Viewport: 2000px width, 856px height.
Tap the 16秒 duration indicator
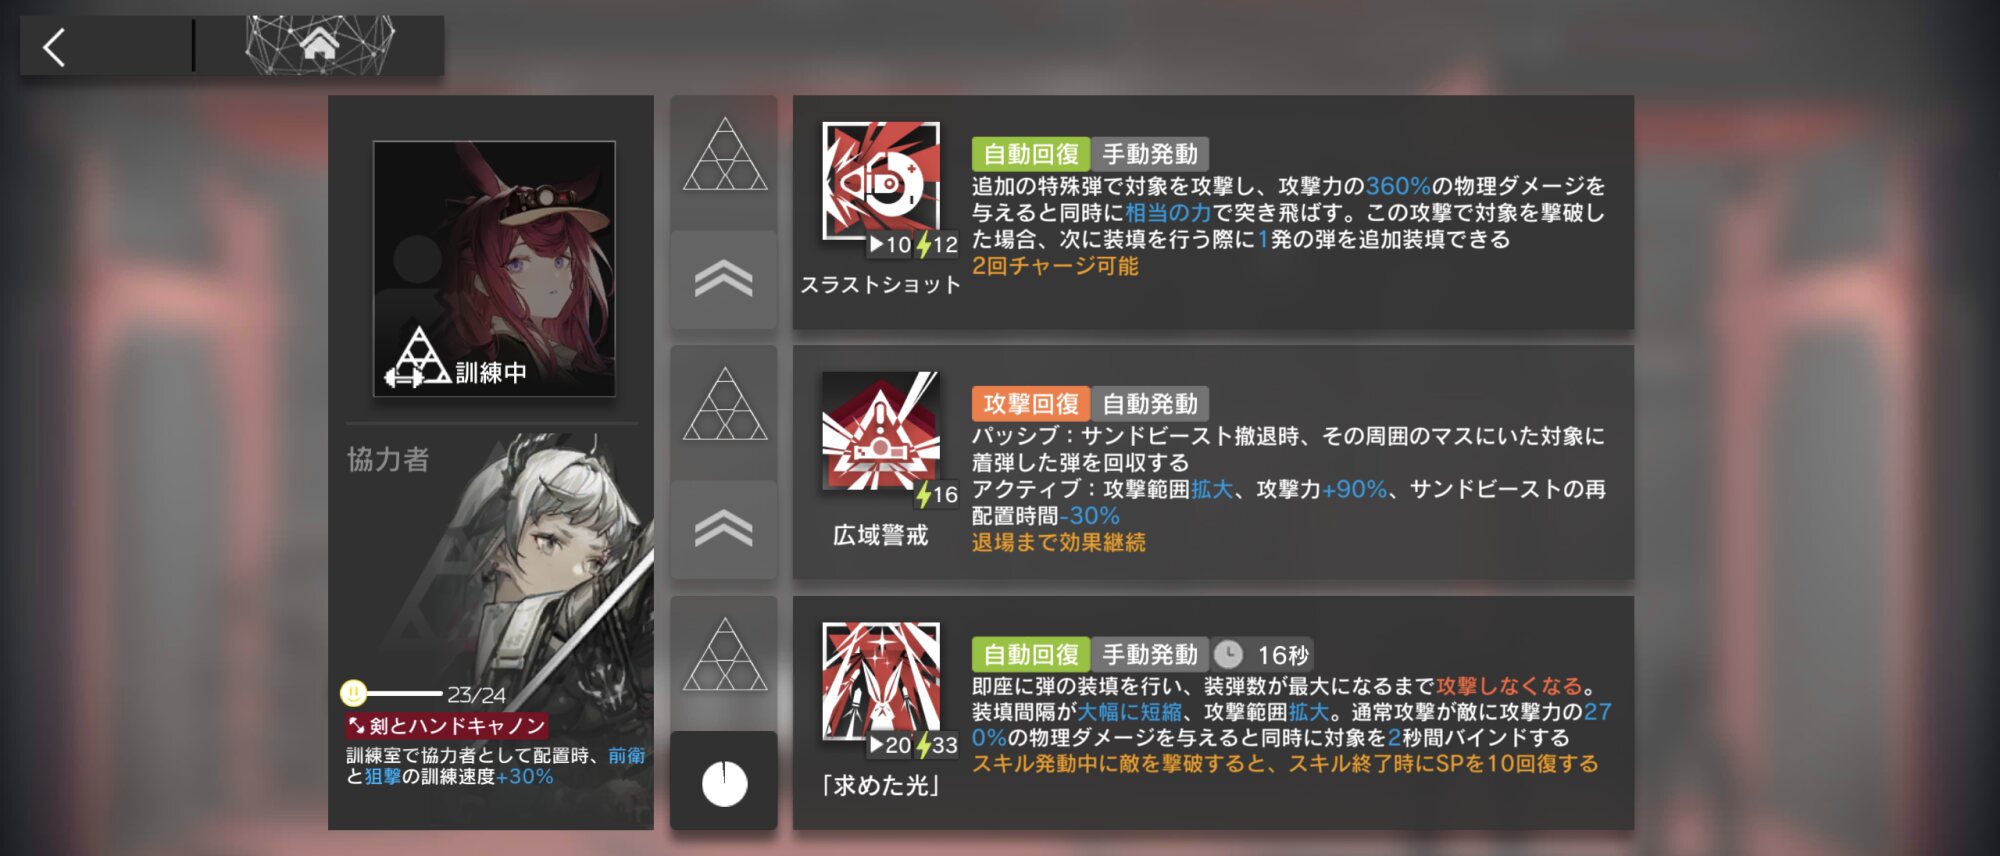(x=1262, y=654)
